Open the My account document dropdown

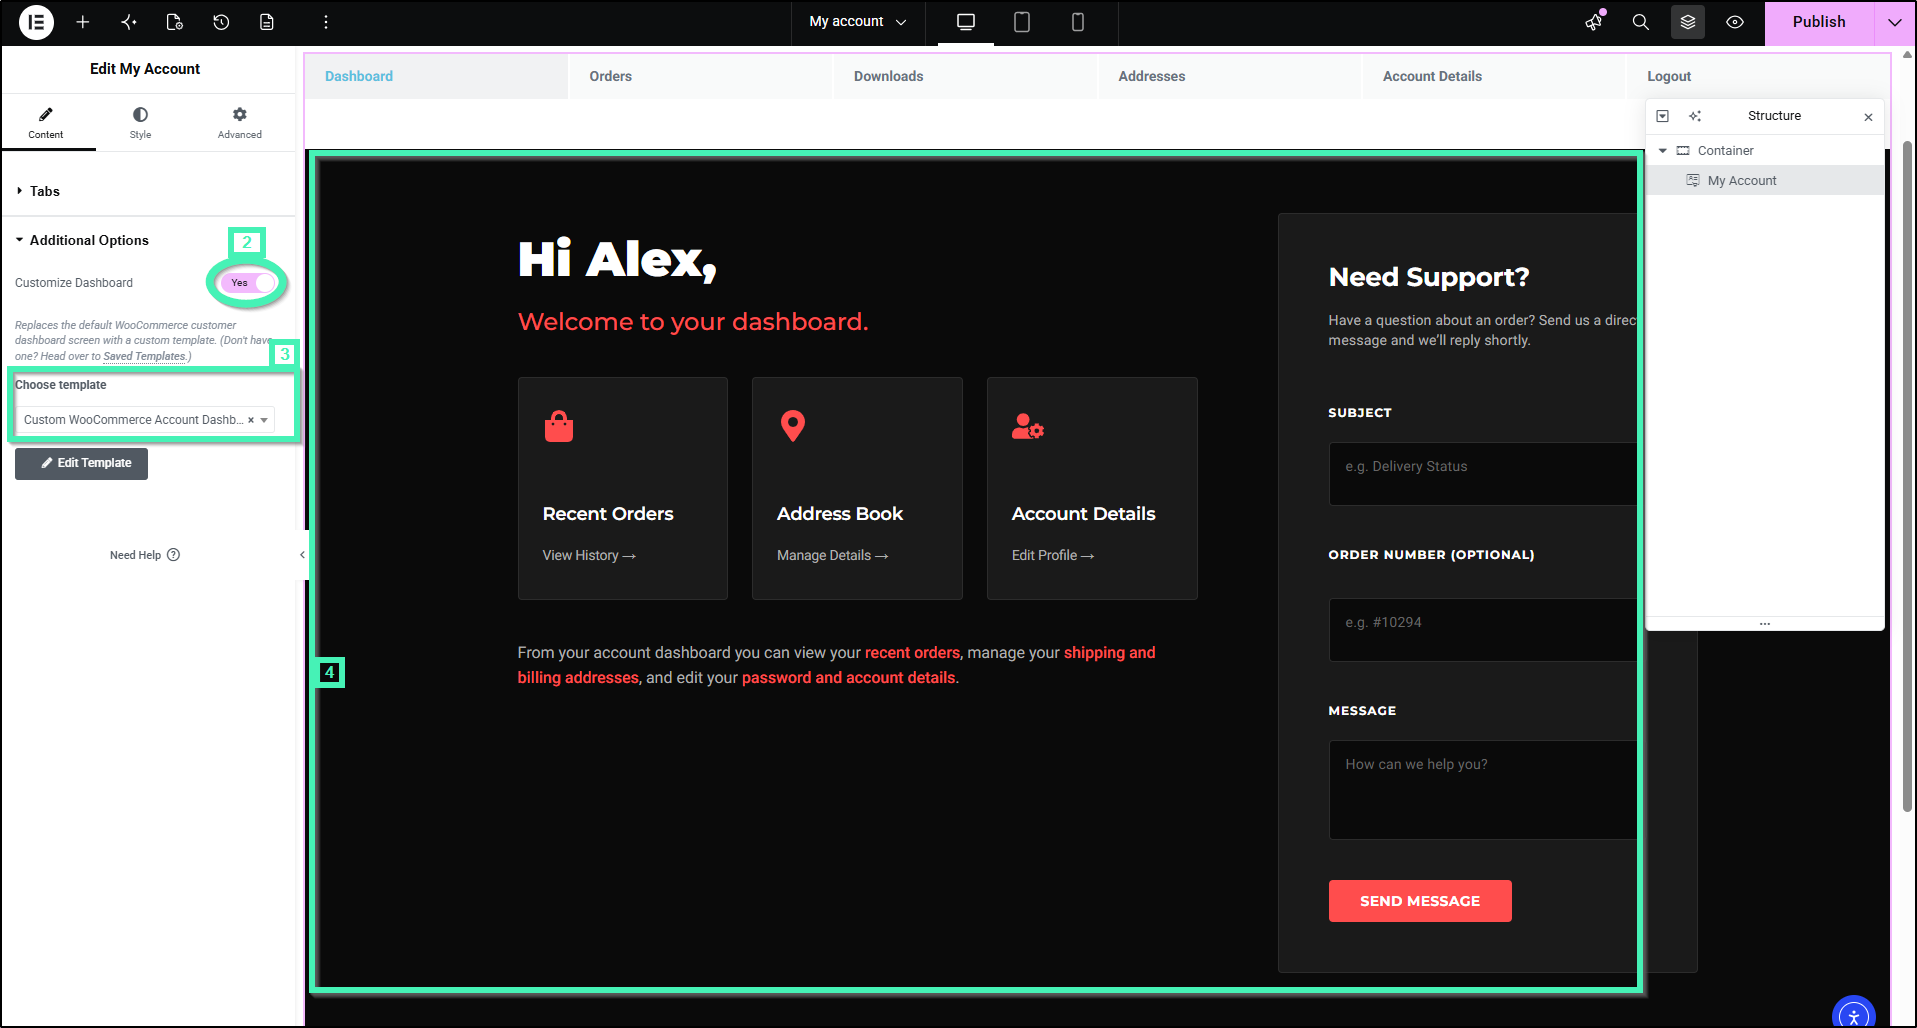[858, 22]
